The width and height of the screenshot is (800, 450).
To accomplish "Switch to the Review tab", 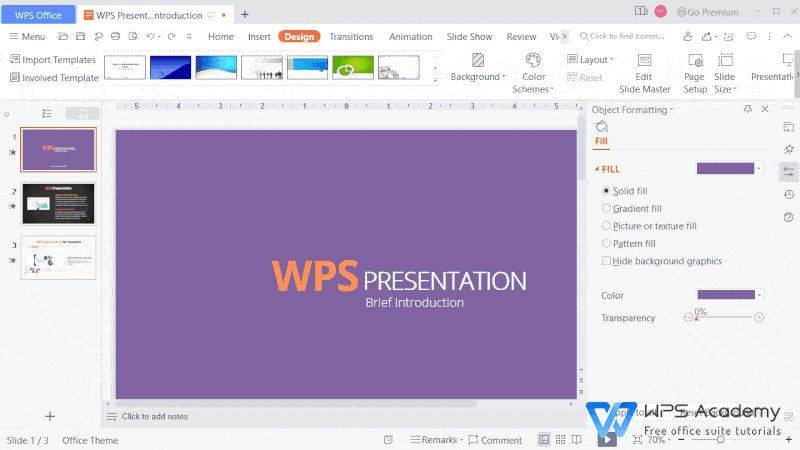I will click(x=521, y=36).
